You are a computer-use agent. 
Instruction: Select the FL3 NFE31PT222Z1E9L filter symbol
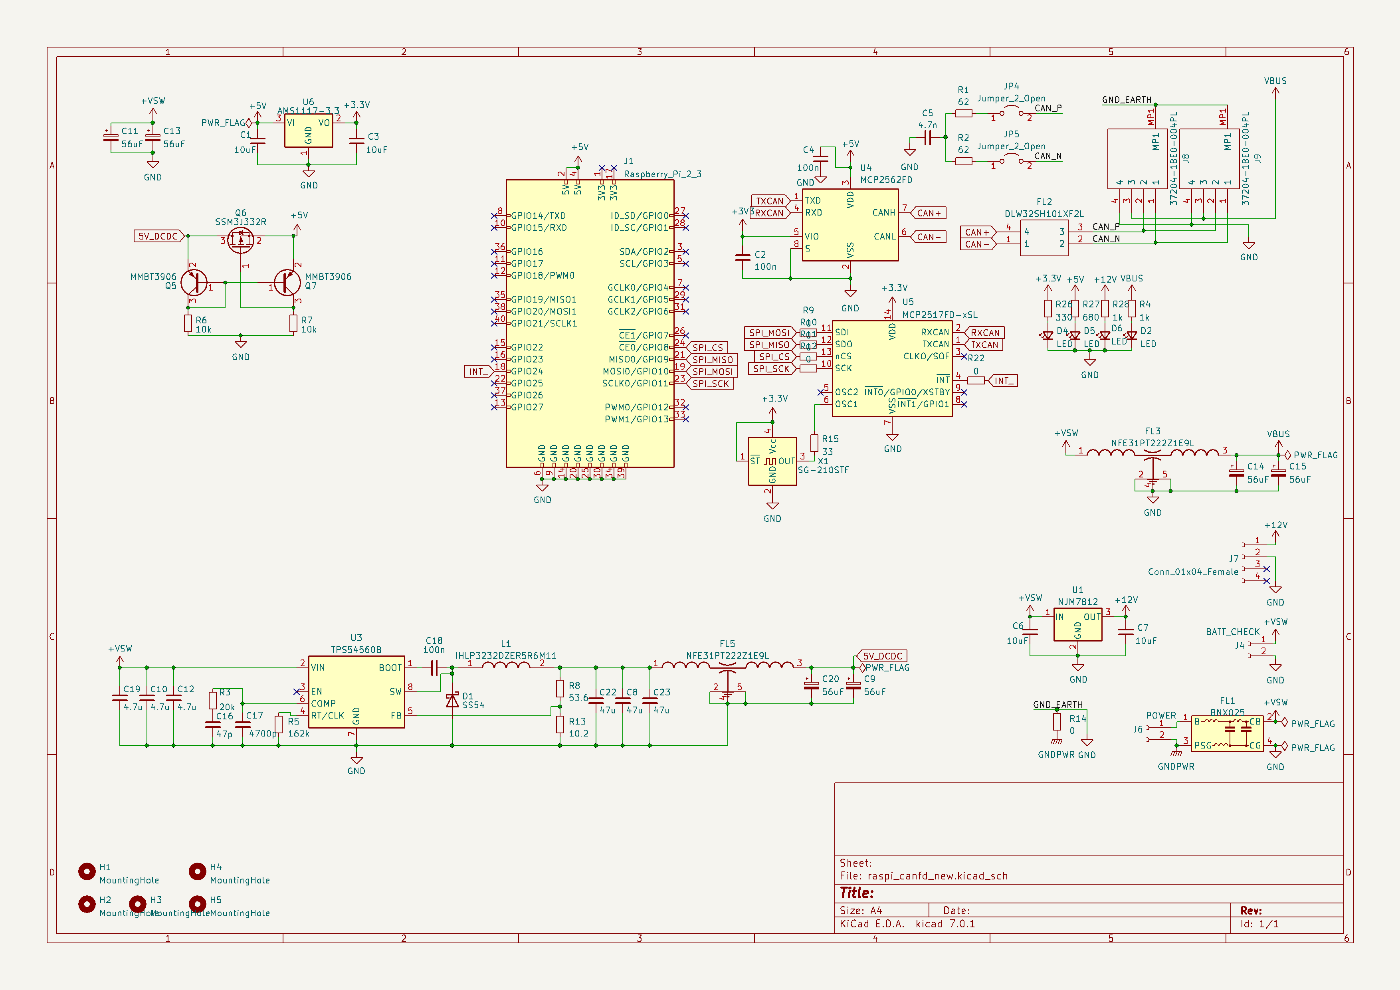click(1153, 466)
